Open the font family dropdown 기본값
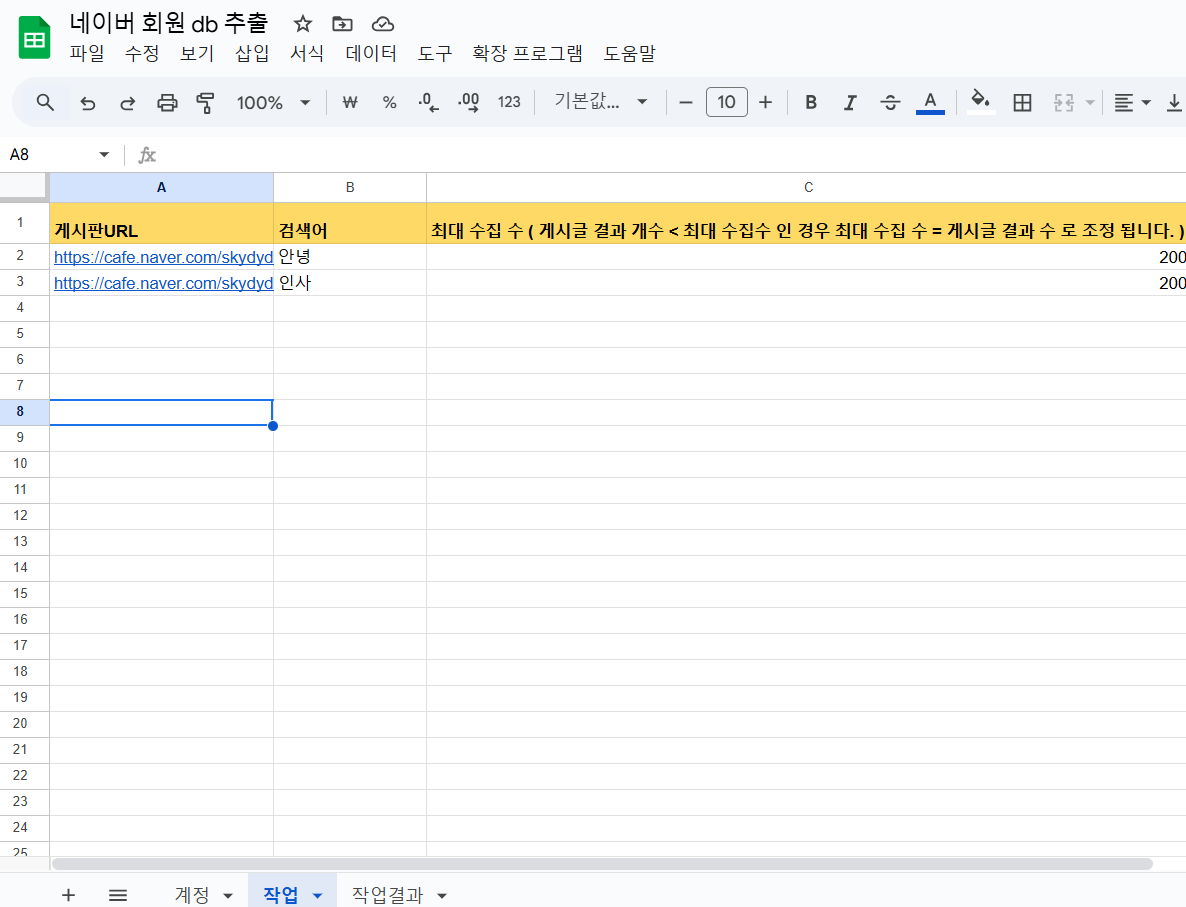This screenshot has width=1186, height=907. tap(601, 101)
